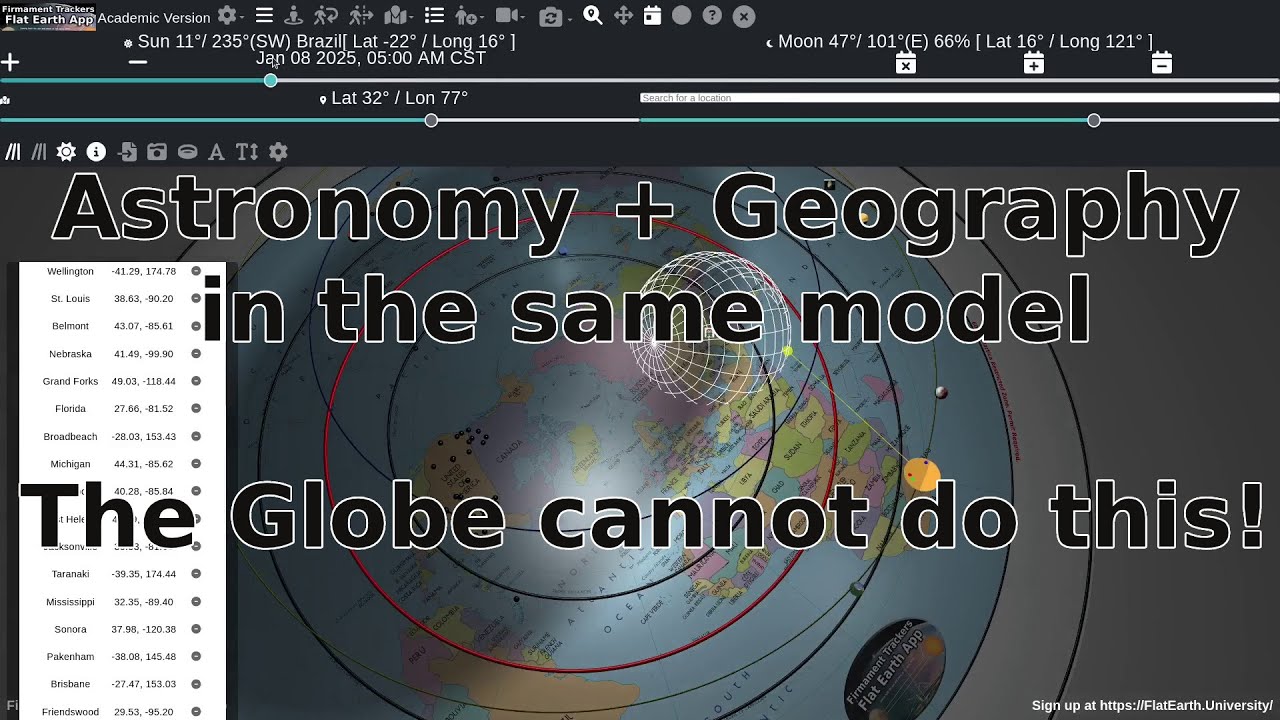Remove Michigan from location list
The width and height of the screenshot is (1280, 720).
pyautogui.click(x=196, y=463)
